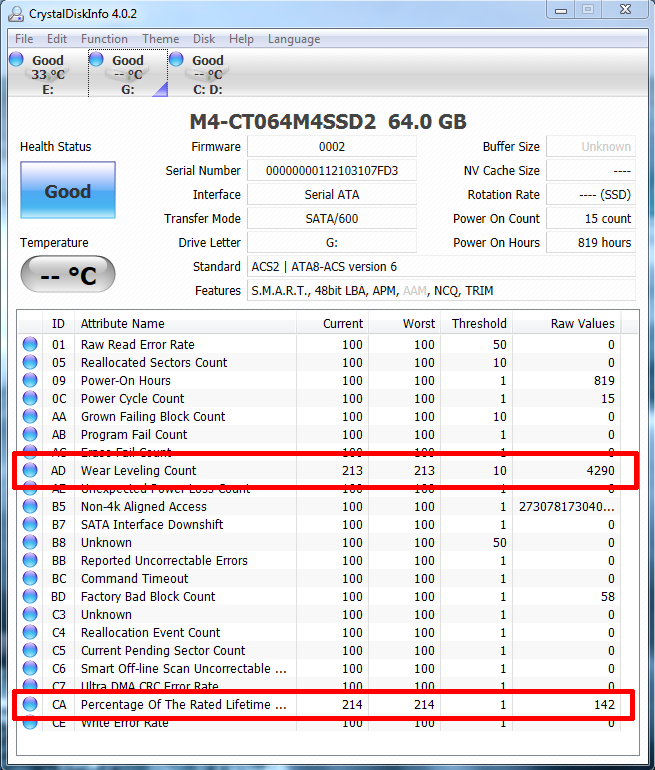Click status icon for B8 Unknown row
The image size is (655, 770).
30,543
